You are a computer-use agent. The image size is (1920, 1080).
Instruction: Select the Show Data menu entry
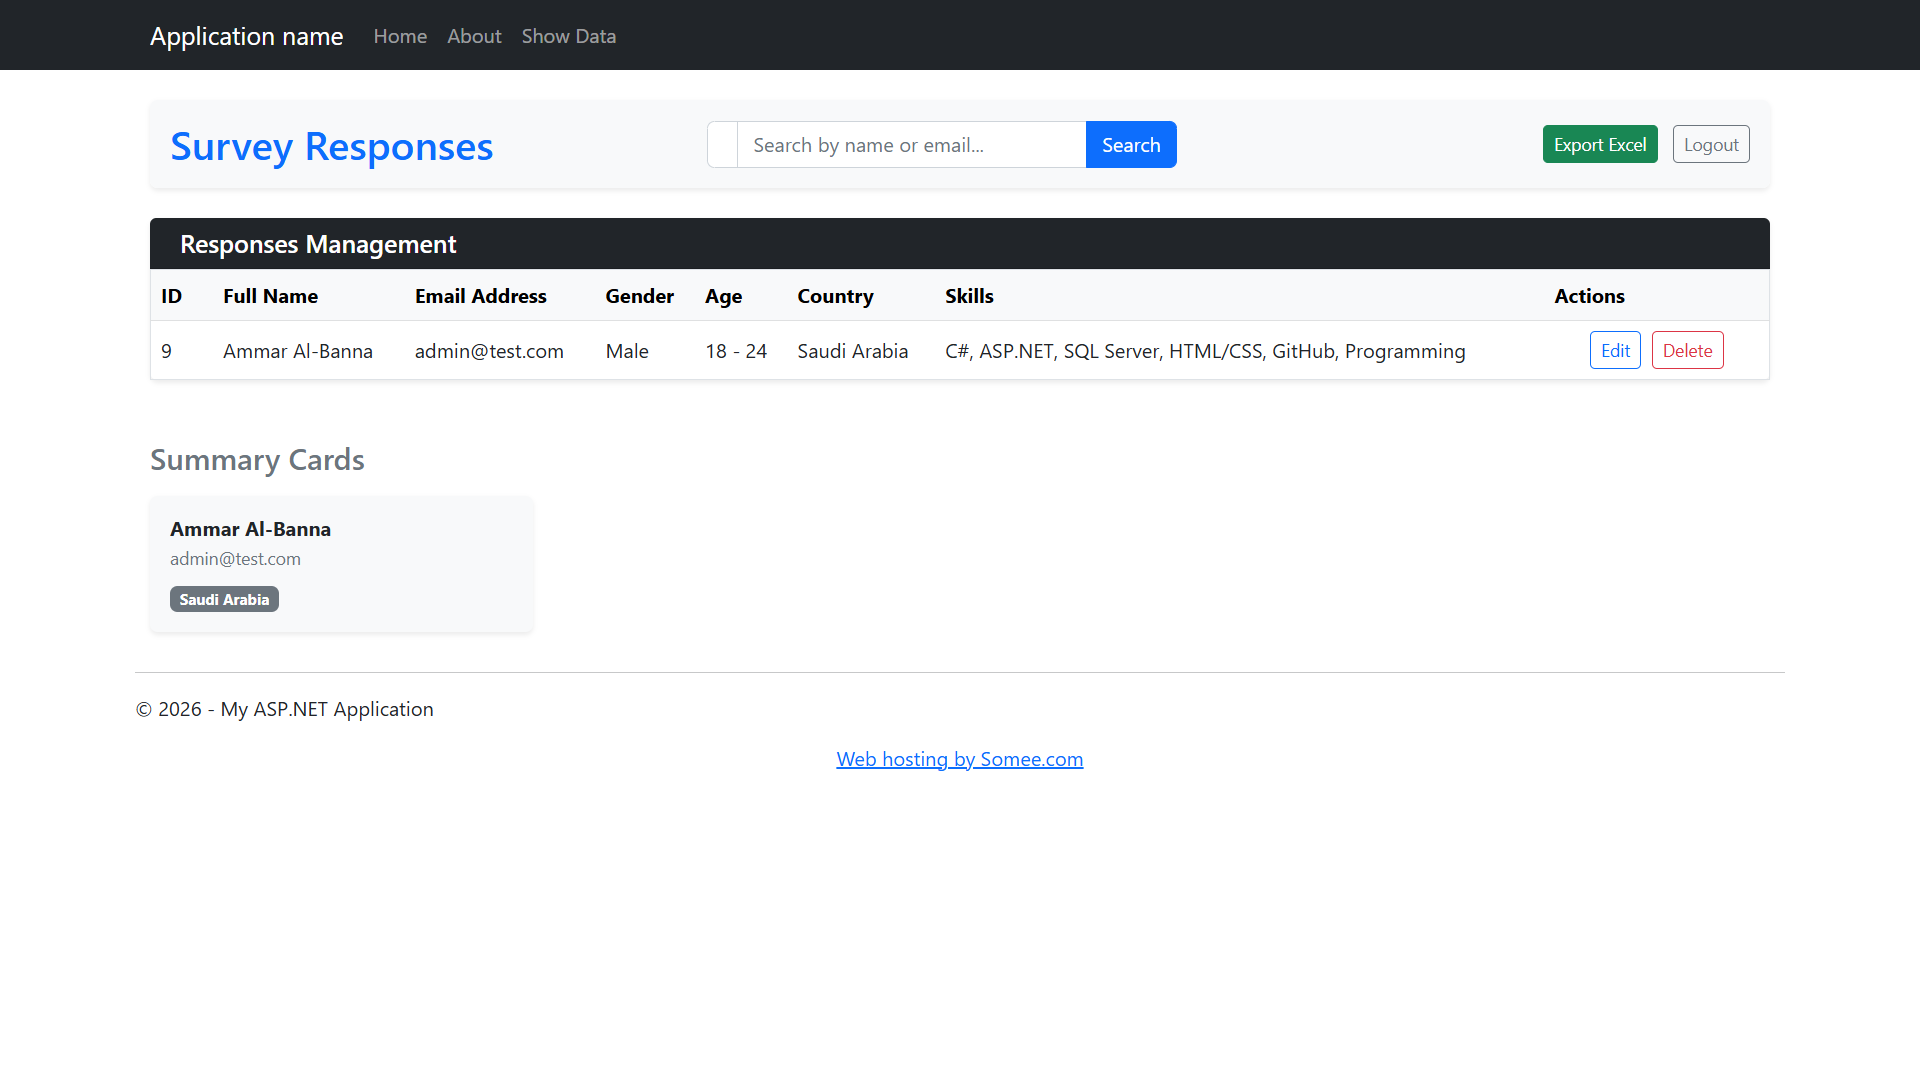(x=568, y=36)
